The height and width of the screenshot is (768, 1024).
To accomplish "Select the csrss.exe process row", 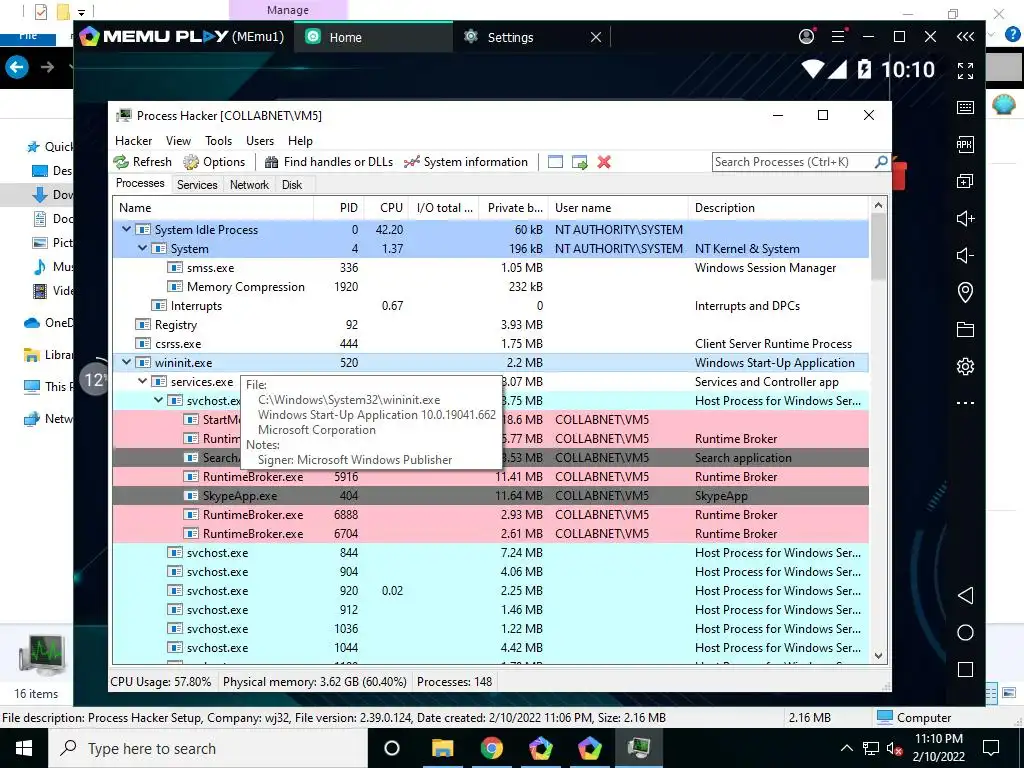I will point(491,344).
